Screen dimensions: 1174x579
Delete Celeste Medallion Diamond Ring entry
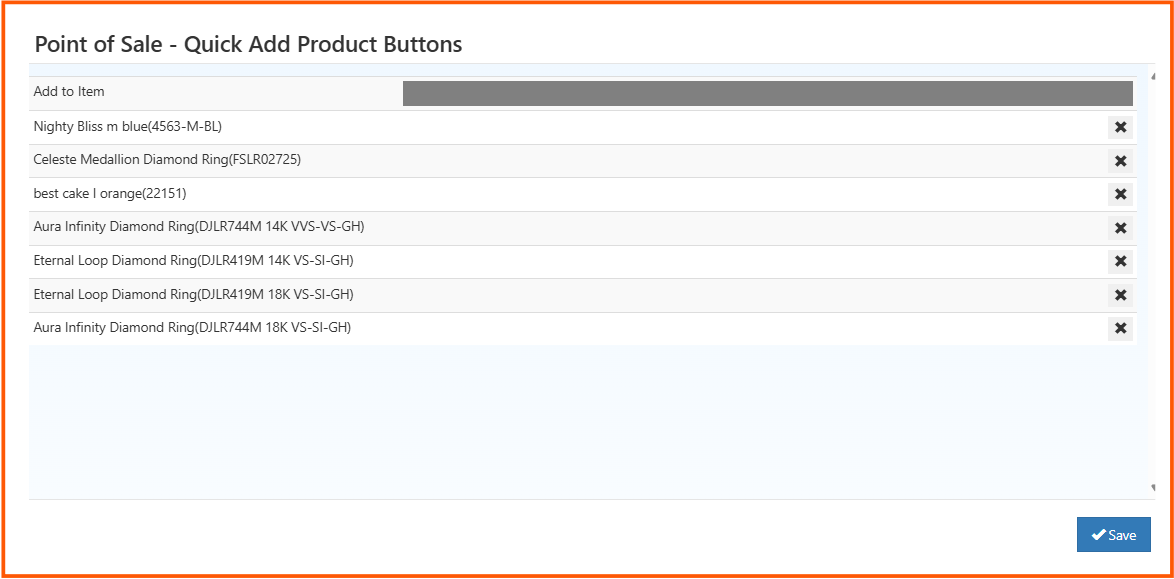[1120, 161]
